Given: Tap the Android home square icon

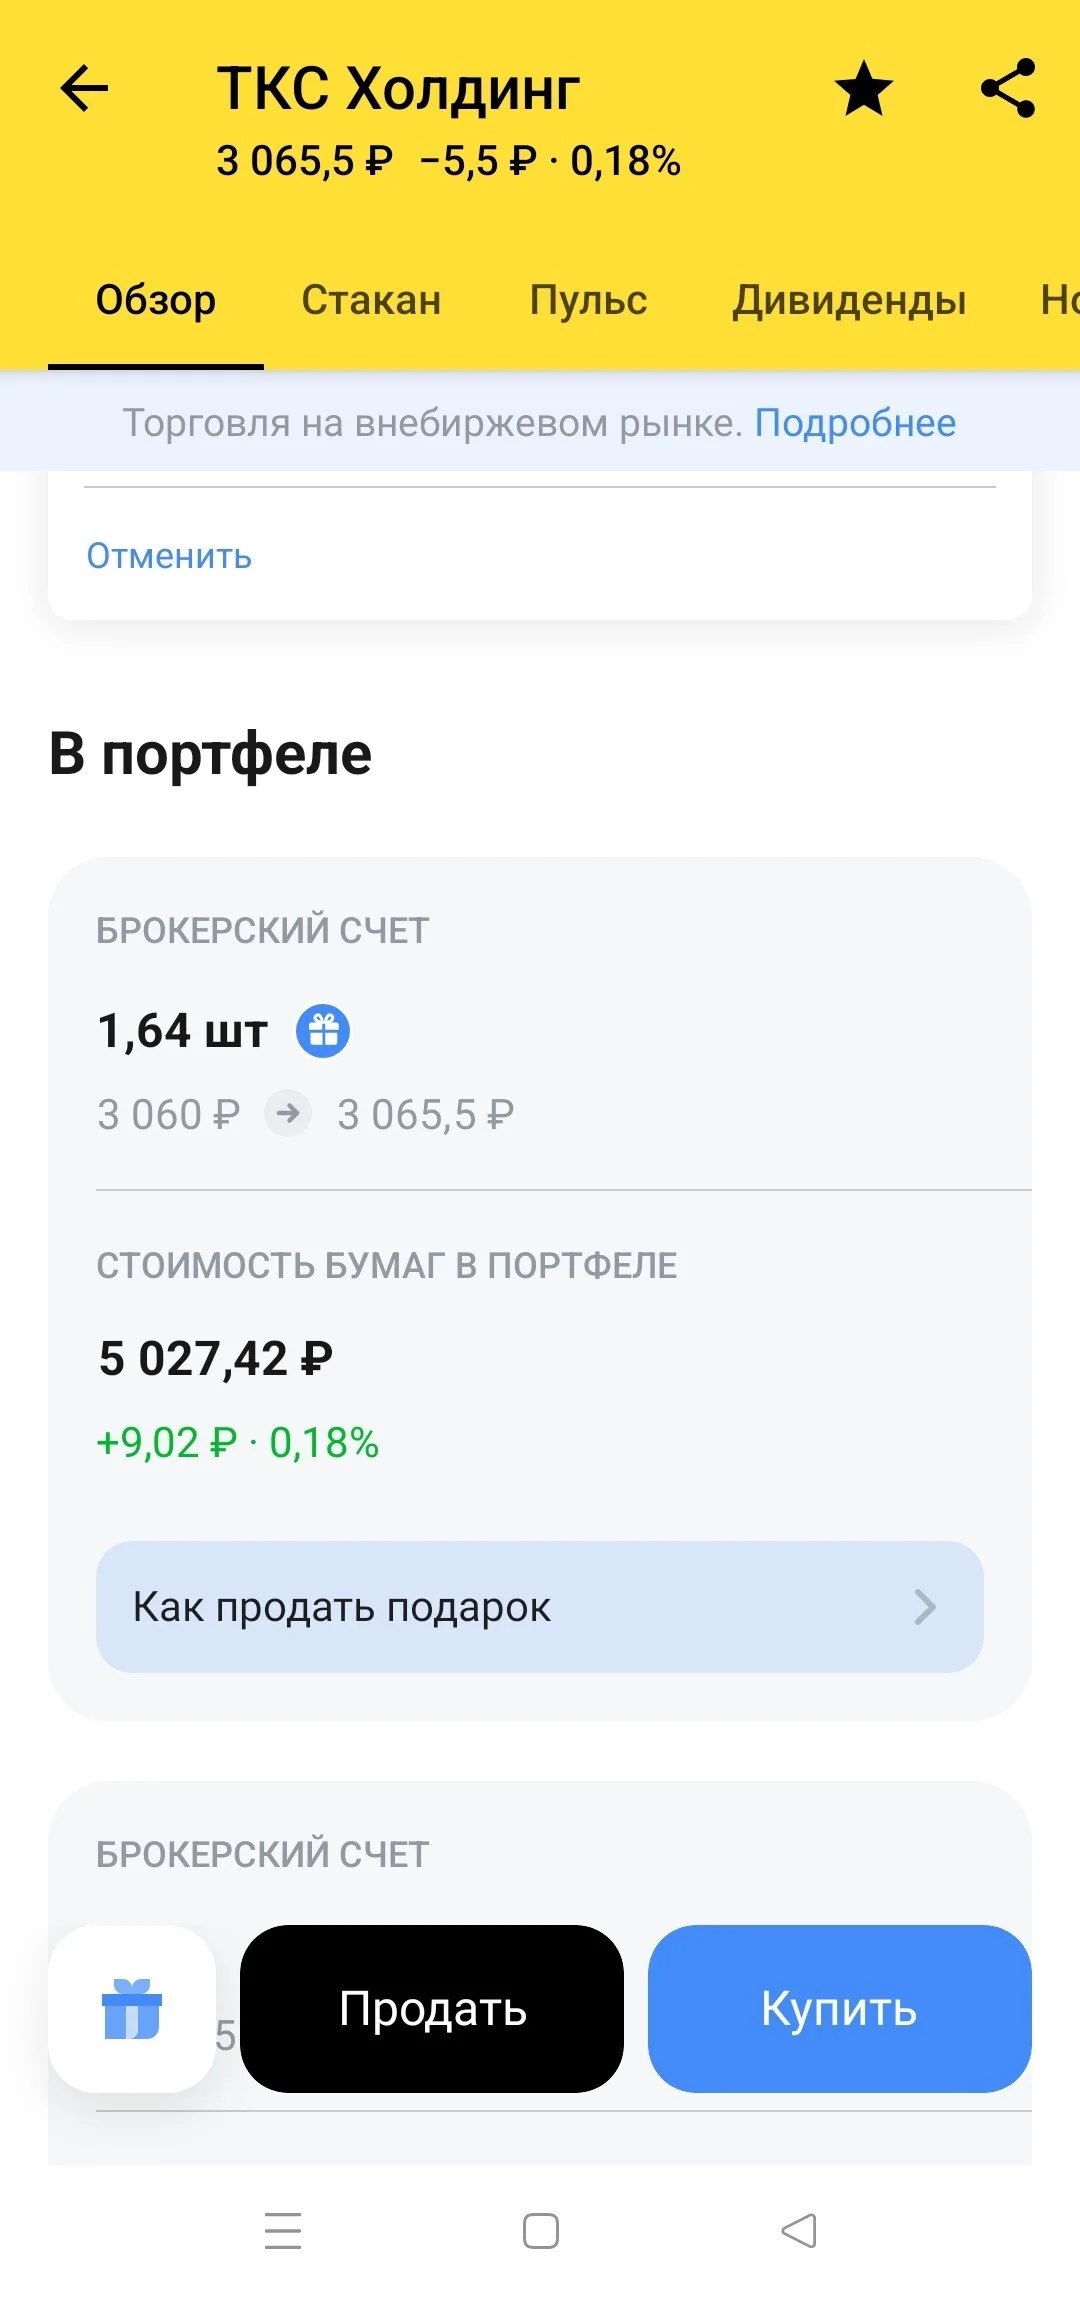Looking at the screenshot, I should [x=541, y=2231].
